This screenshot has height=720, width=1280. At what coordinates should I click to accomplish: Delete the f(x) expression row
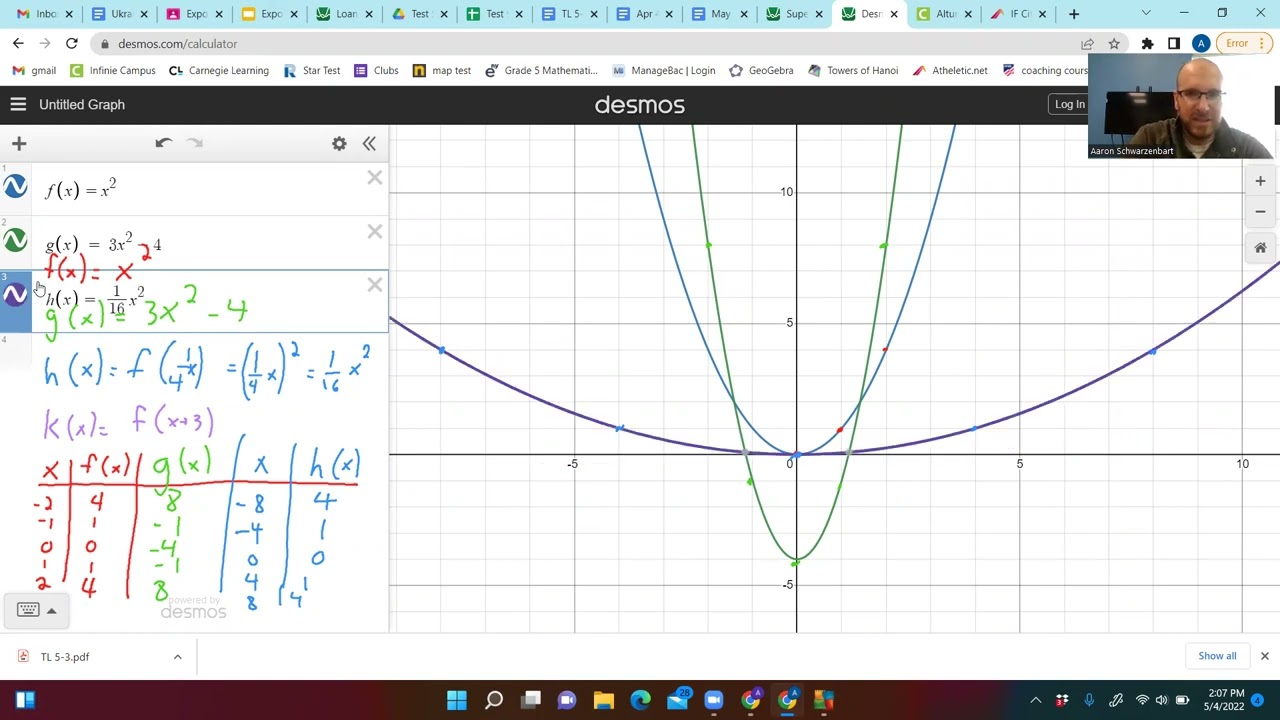374,178
